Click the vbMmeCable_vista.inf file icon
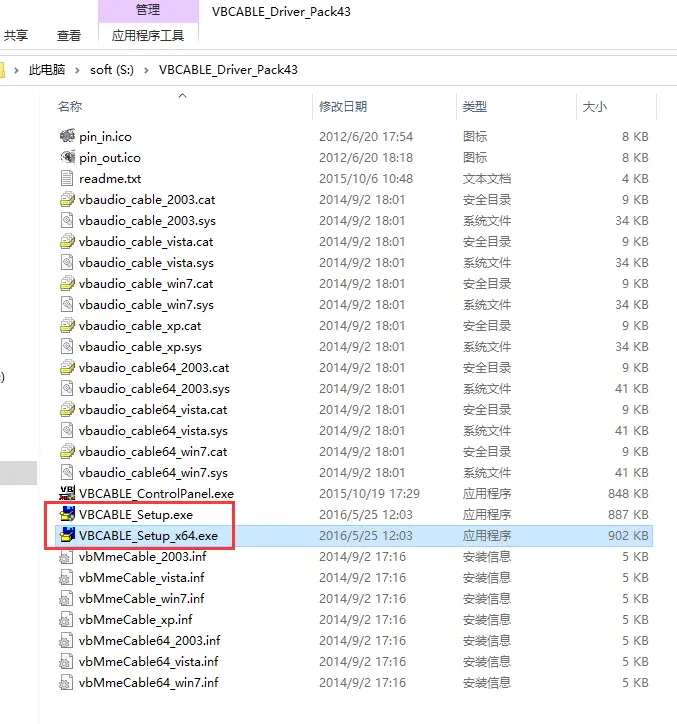Viewport: 677px width, 724px height. click(66, 578)
